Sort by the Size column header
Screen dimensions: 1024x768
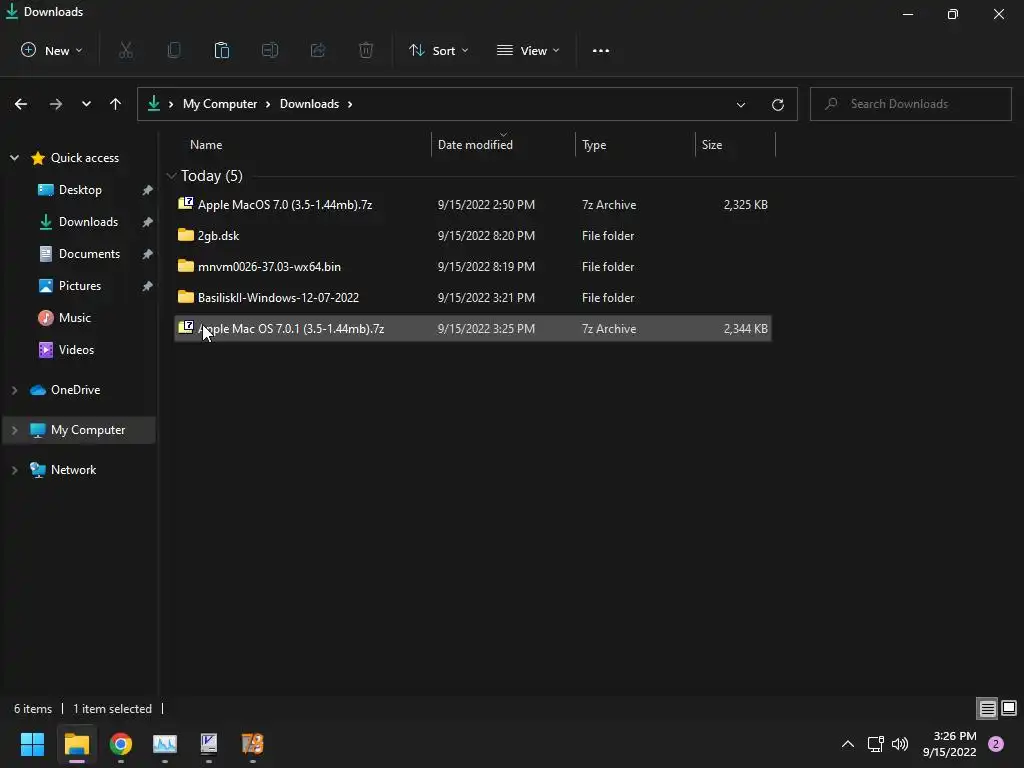point(711,145)
